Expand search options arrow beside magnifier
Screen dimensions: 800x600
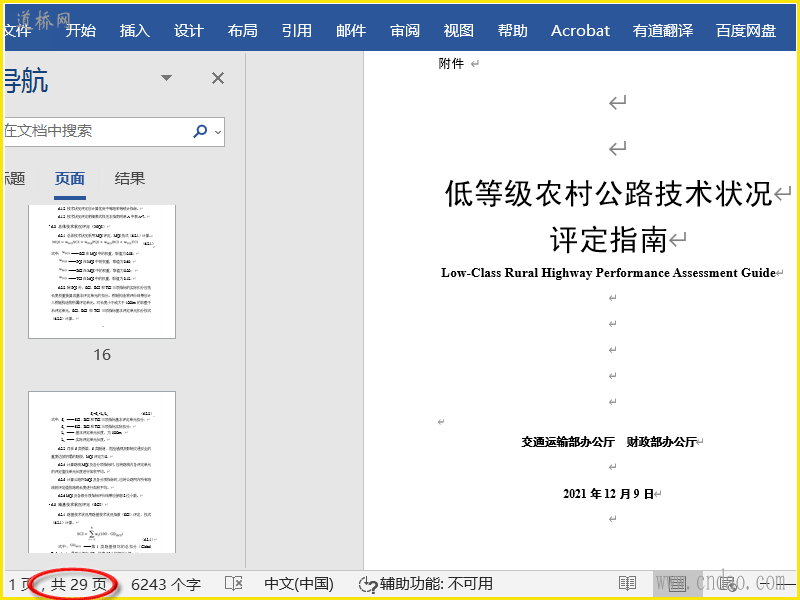click(x=218, y=132)
